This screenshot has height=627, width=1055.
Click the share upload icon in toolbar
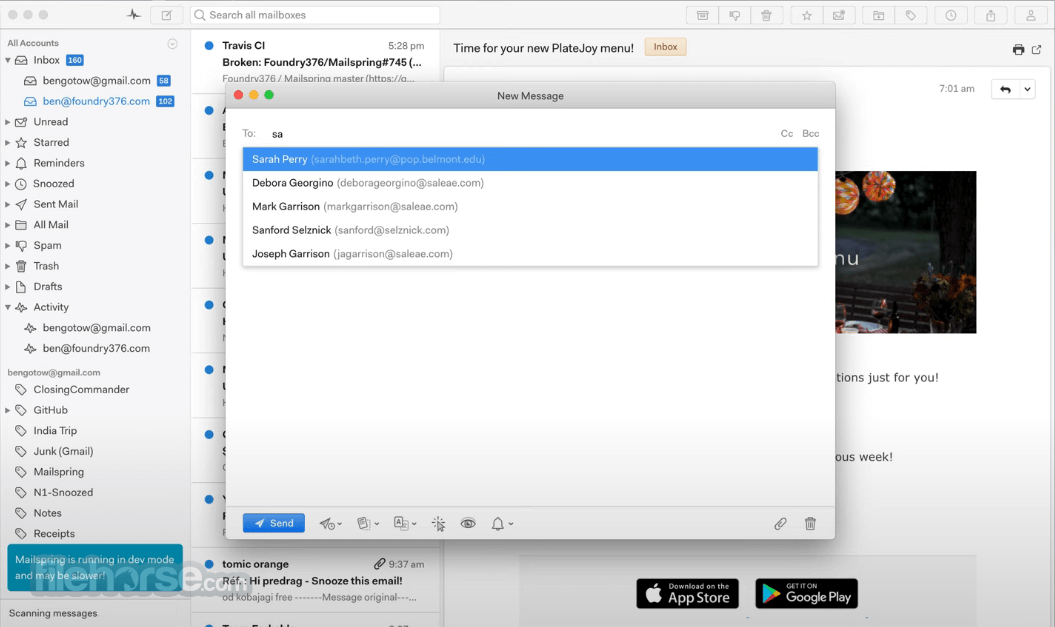(x=990, y=15)
